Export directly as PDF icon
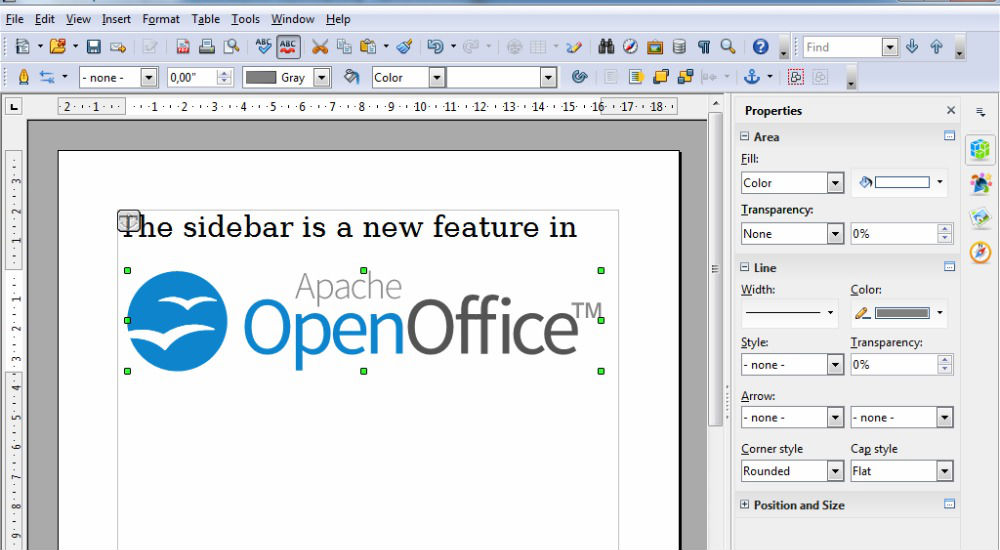 tap(183, 47)
